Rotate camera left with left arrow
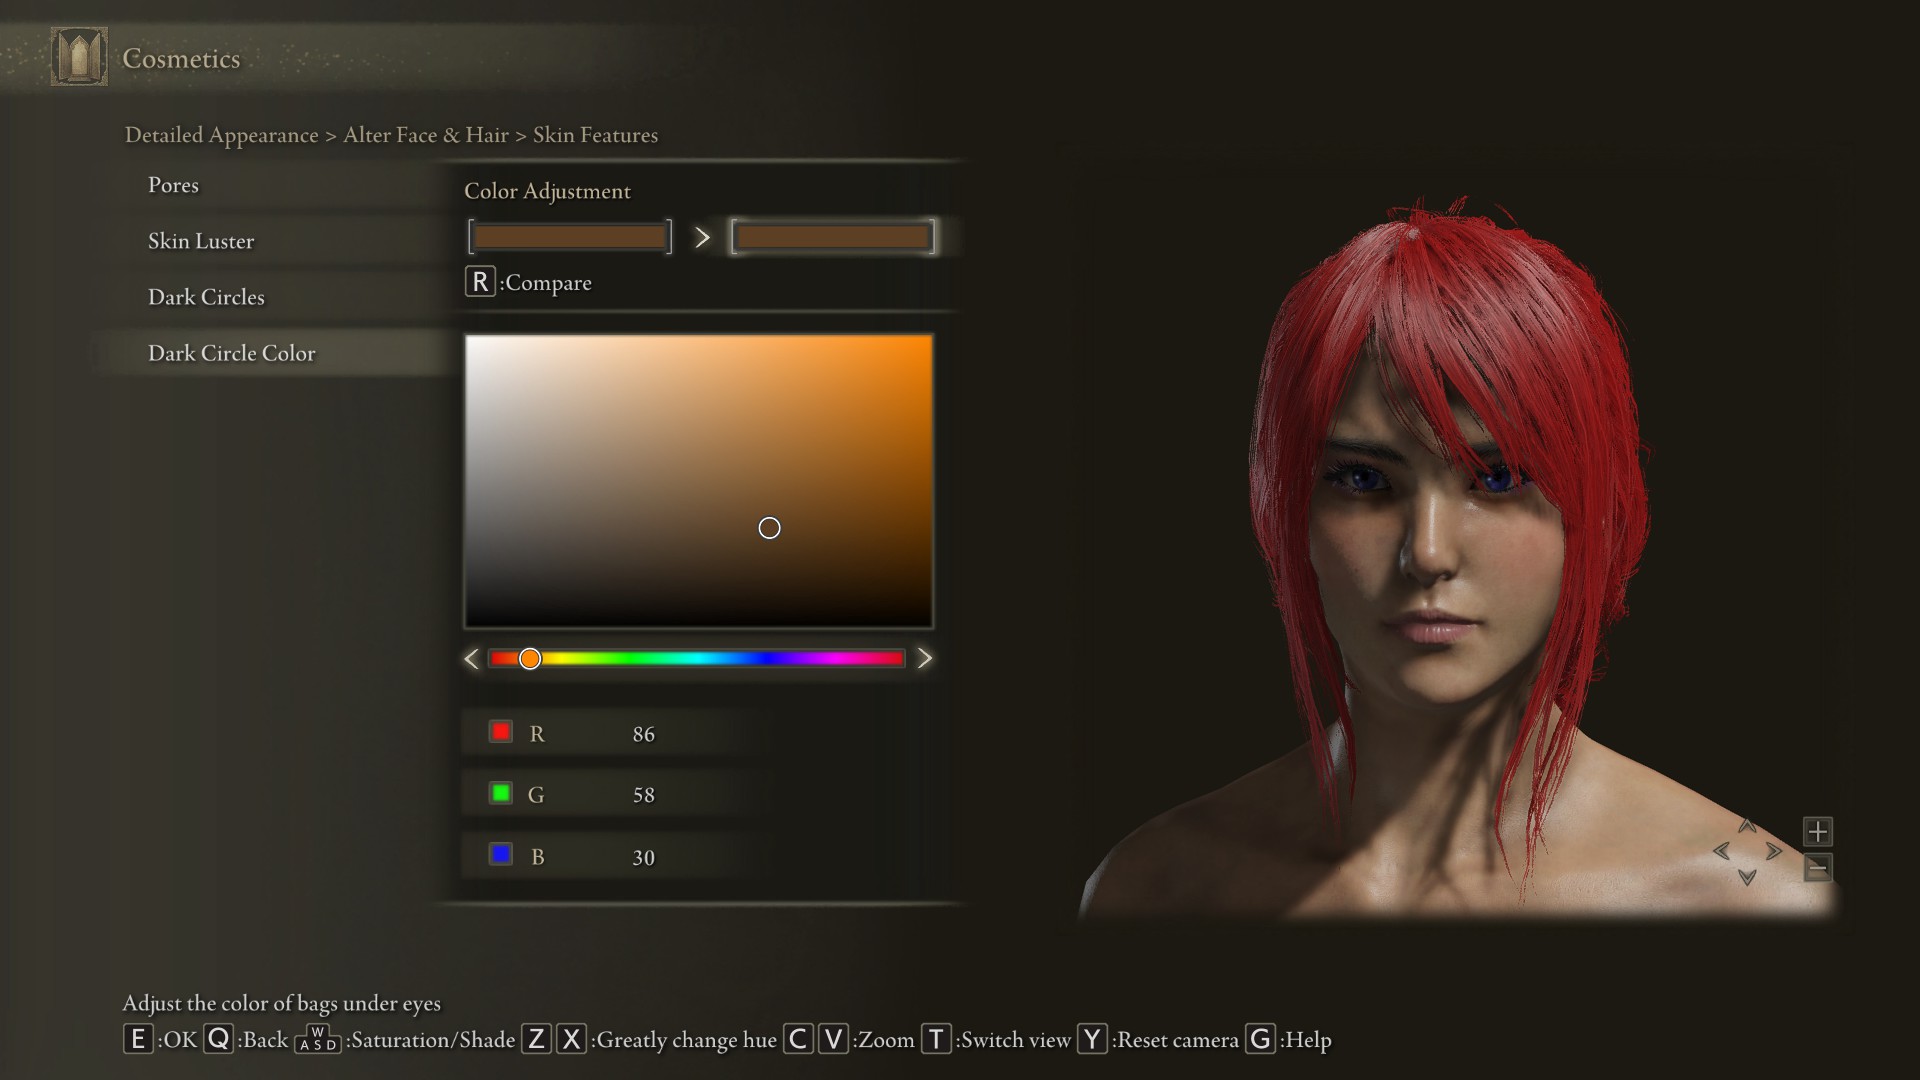 tap(1721, 852)
